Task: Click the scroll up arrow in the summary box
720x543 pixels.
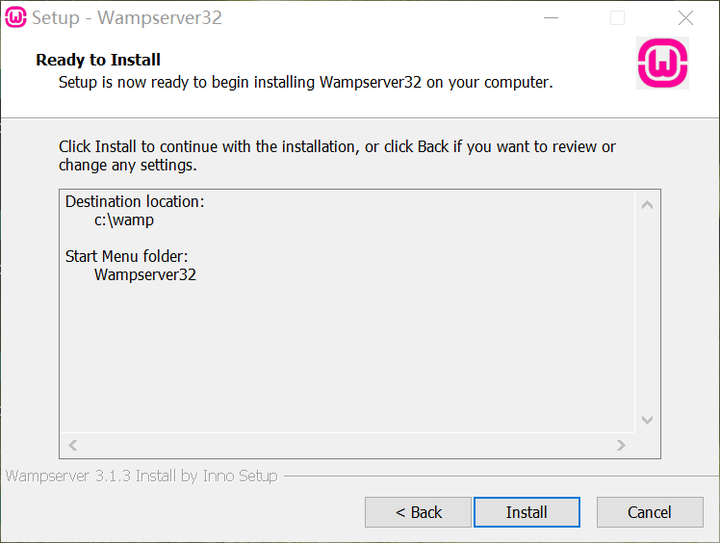Action: click(x=647, y=205)
